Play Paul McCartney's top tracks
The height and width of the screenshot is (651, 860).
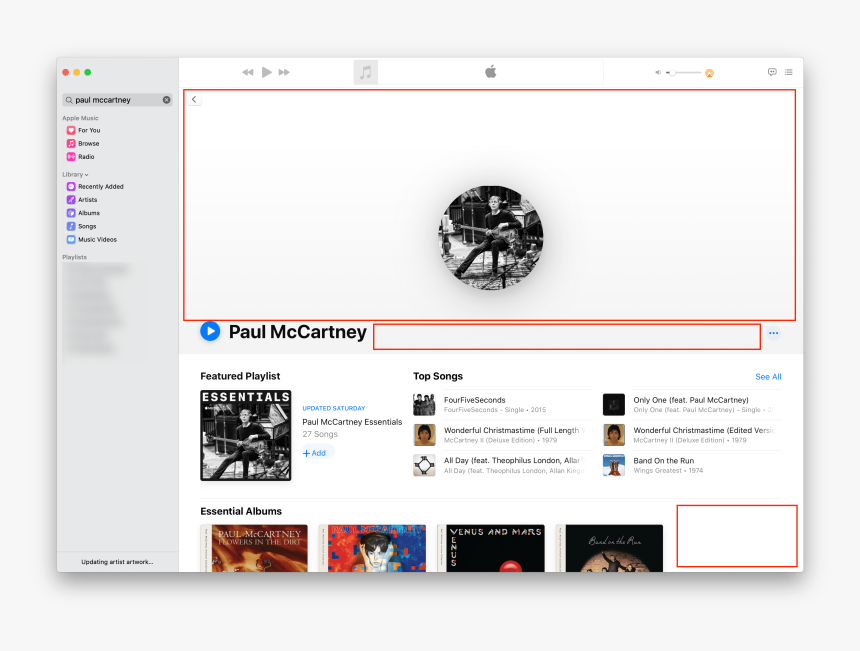click(x=210, y=331)
